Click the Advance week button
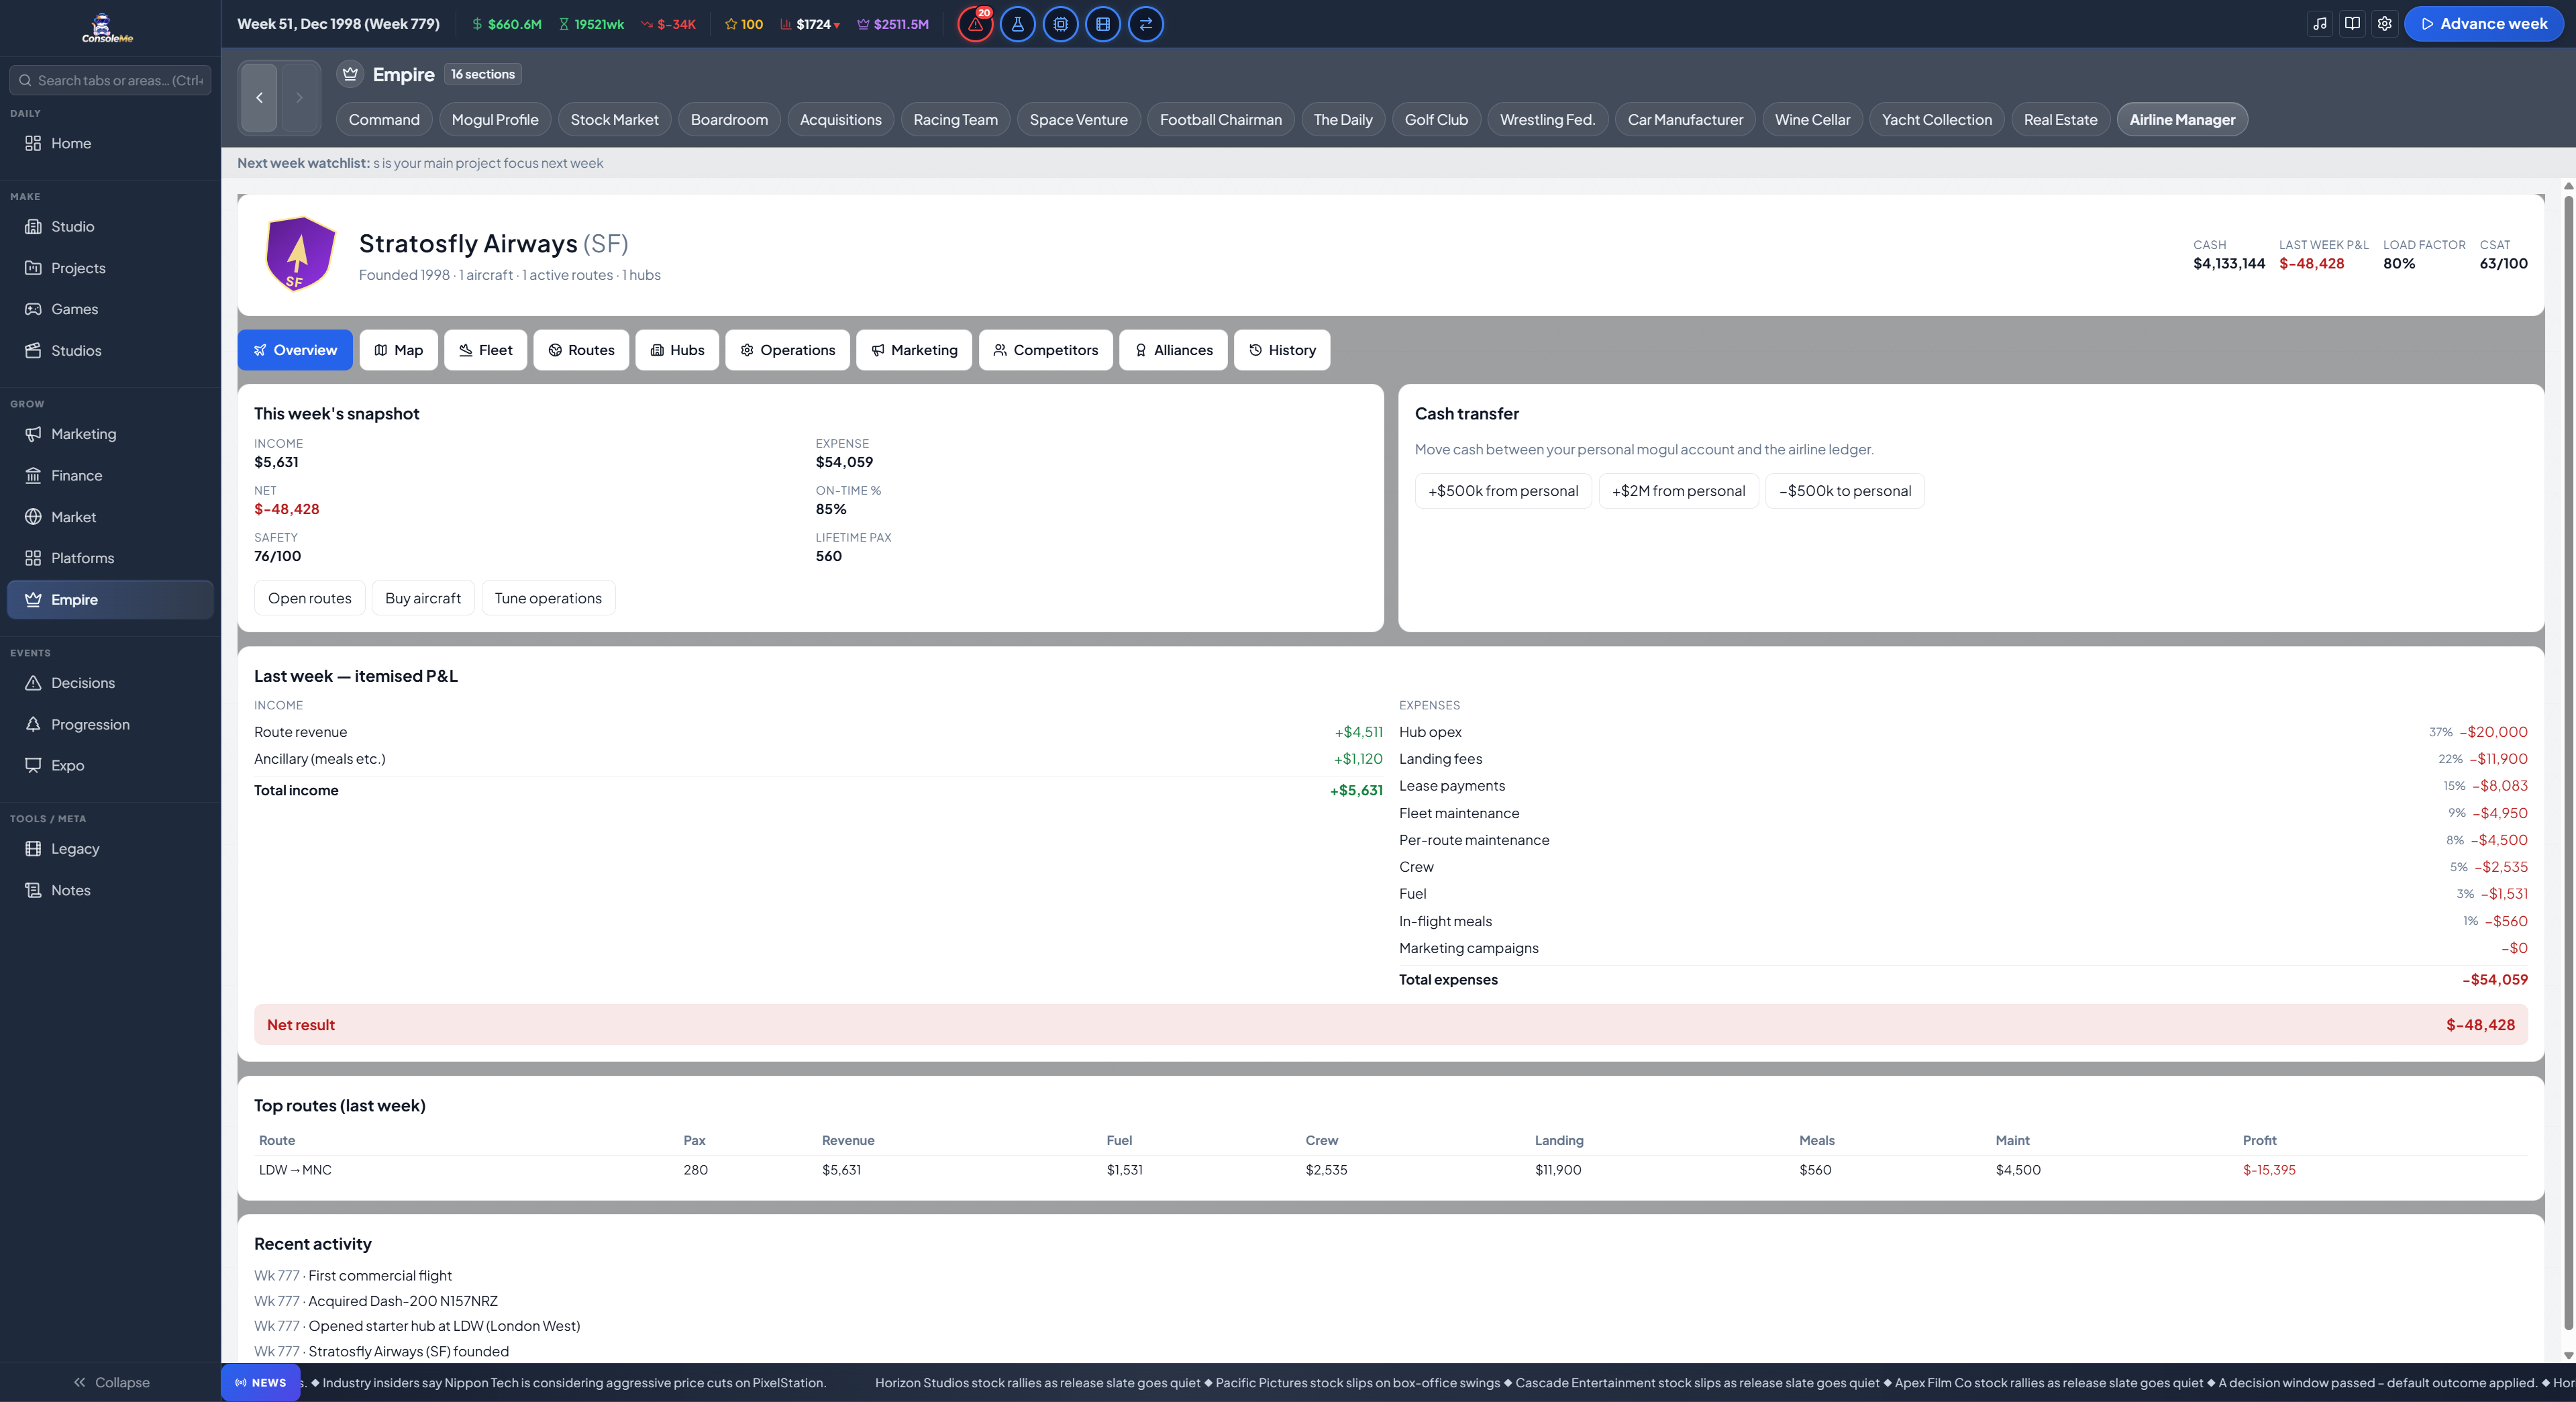The height and width of the screenshot is (1402, 2576). [2483, 24]
